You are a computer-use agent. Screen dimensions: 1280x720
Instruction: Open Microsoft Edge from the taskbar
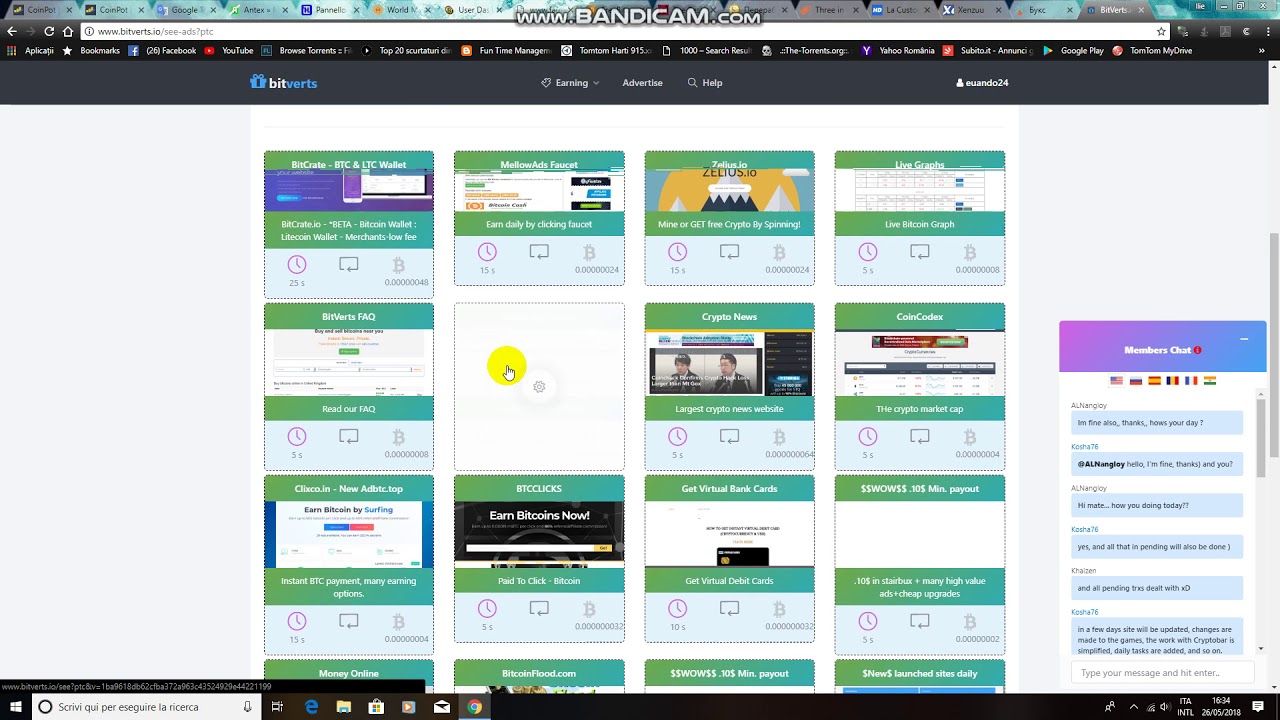pyautogui.click(x=311, y=707)
